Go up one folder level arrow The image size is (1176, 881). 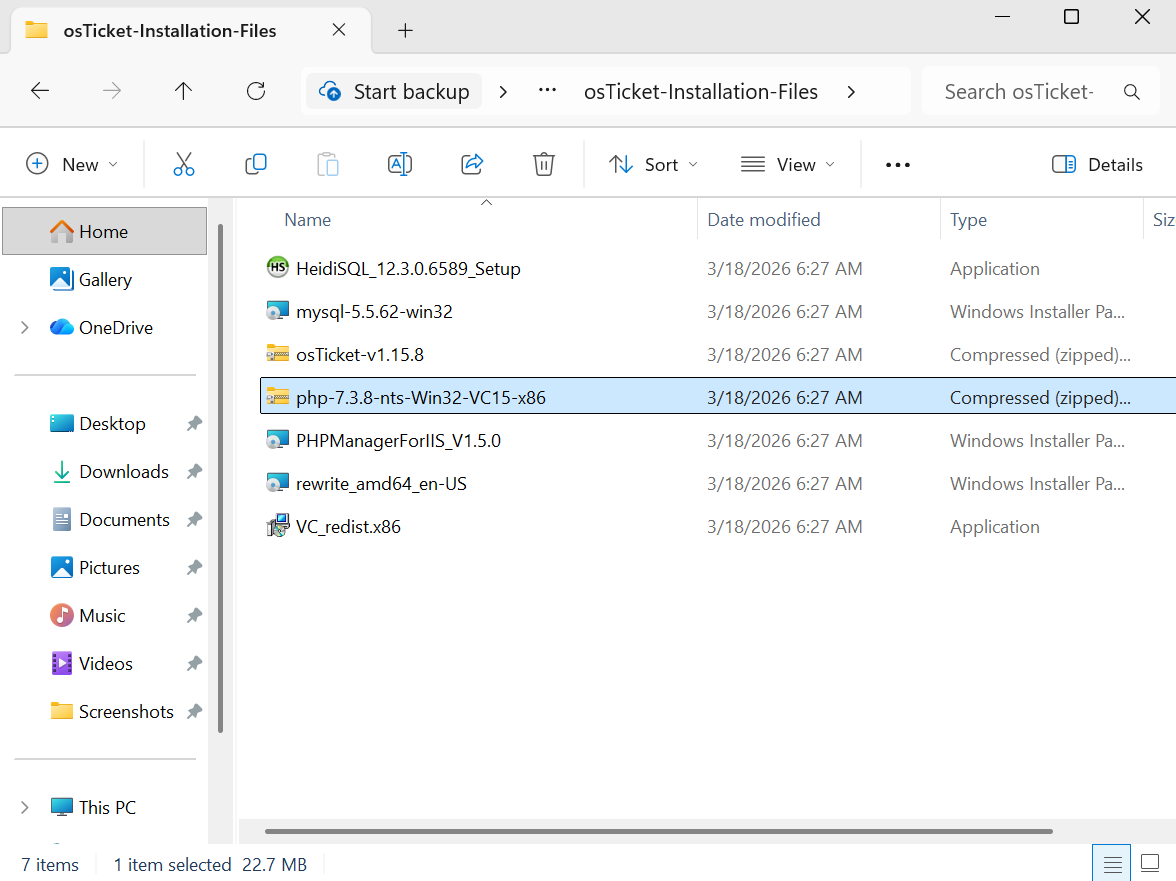coord(183,91)
